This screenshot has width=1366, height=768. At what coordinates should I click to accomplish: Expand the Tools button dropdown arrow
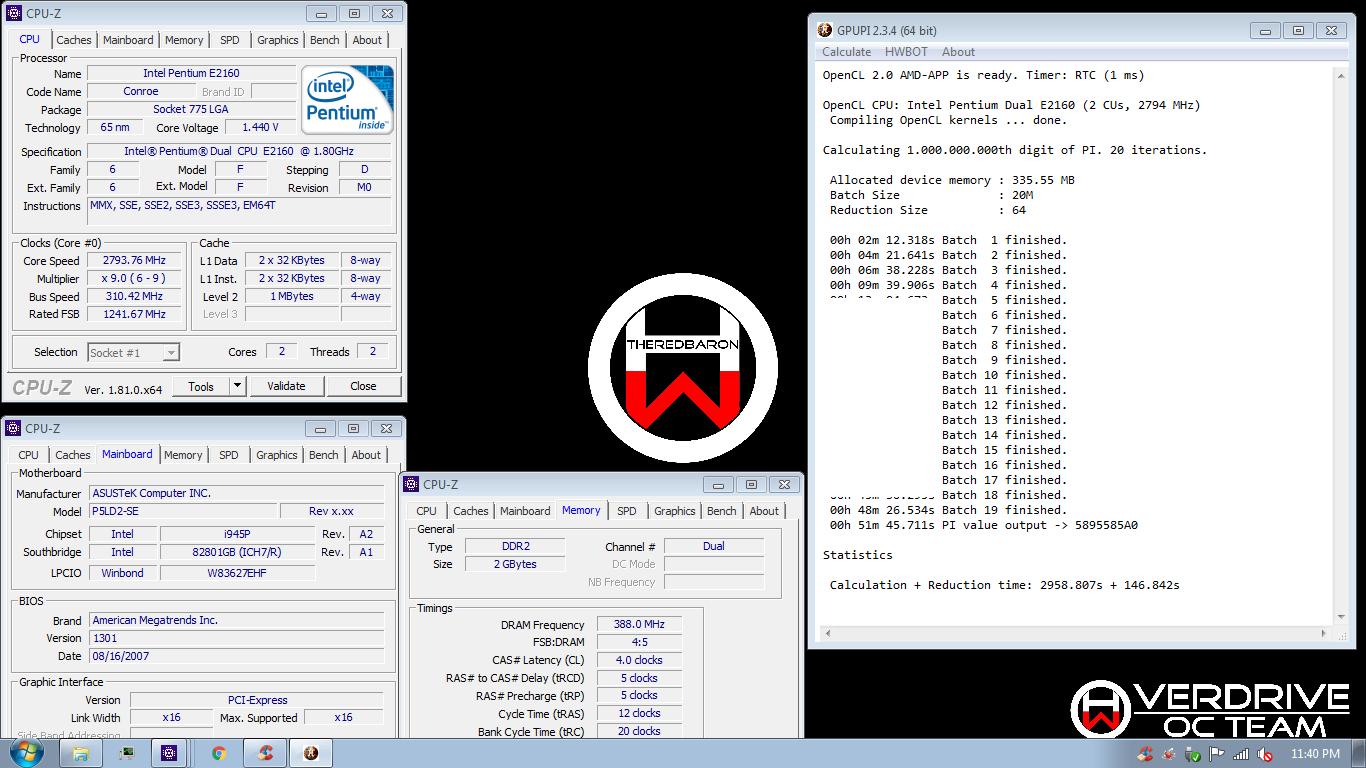237,386
